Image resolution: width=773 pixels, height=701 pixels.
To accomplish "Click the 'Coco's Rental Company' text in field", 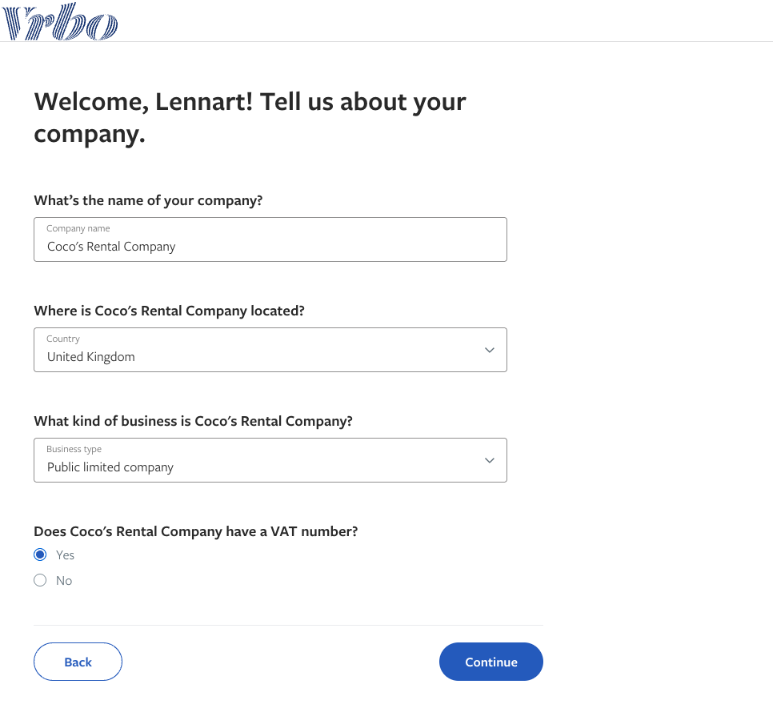I will coord(111,246).
